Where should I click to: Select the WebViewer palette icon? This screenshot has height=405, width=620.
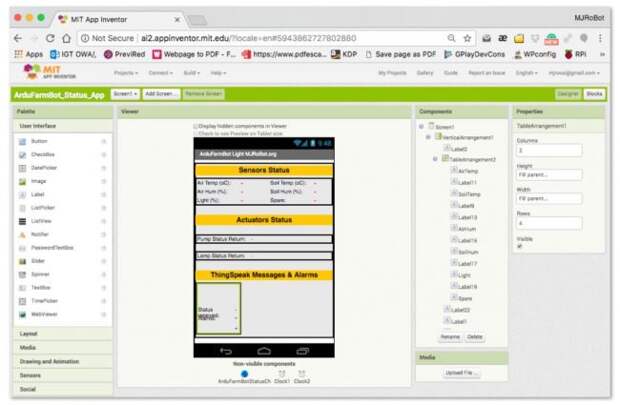click(23, 315)
